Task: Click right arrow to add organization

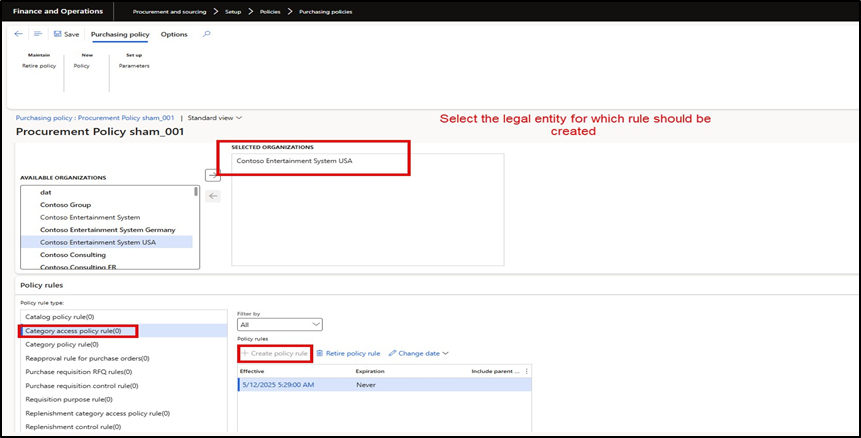Action: tap(213, 175)
